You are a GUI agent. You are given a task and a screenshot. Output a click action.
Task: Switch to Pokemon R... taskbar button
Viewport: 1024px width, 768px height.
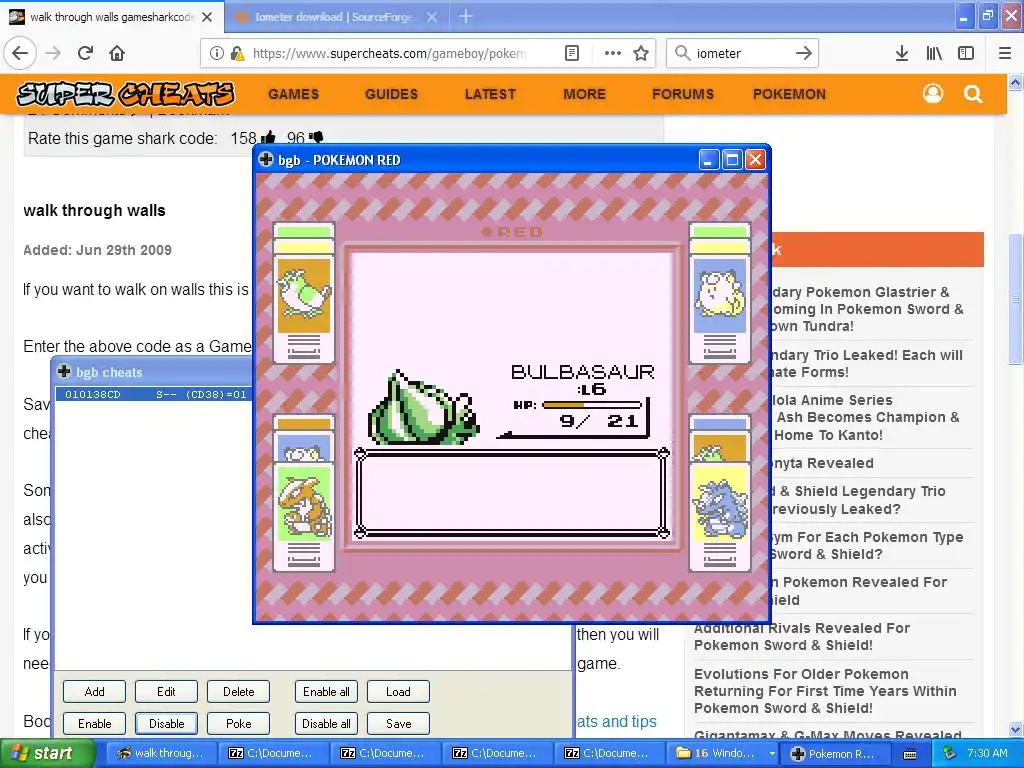click(x=833, y=754)
